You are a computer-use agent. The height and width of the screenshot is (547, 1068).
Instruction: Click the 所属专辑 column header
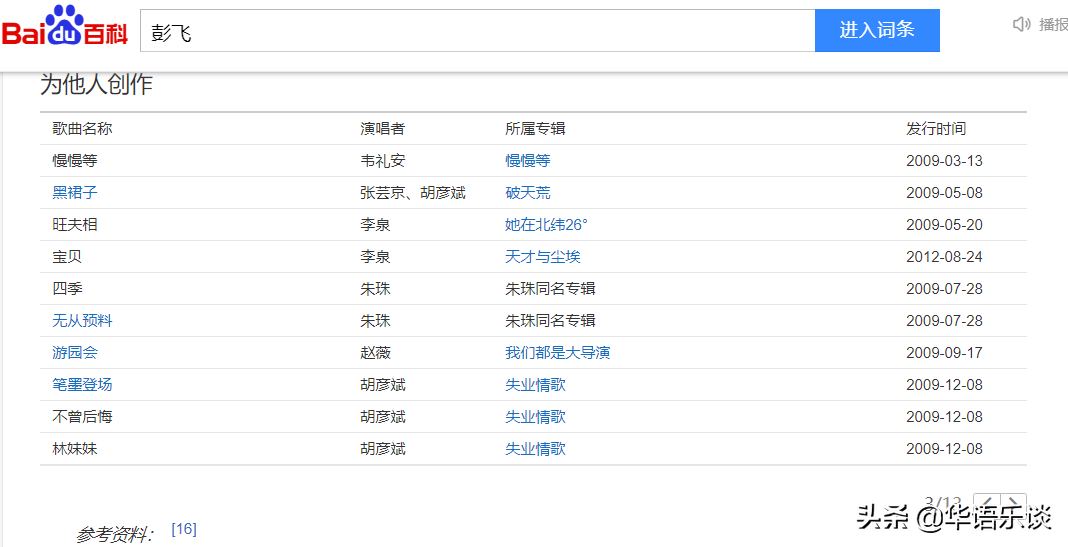(535, 128)
